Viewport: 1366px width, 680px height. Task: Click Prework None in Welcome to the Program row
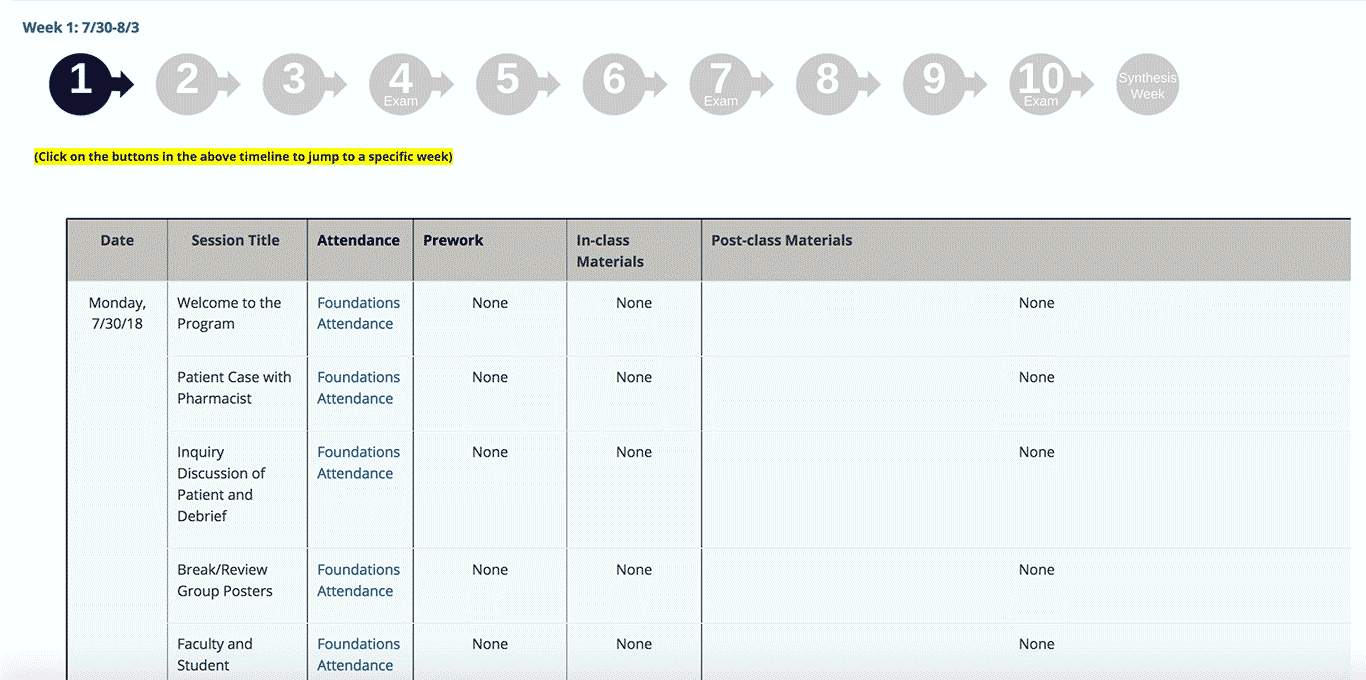click(490, 303)
